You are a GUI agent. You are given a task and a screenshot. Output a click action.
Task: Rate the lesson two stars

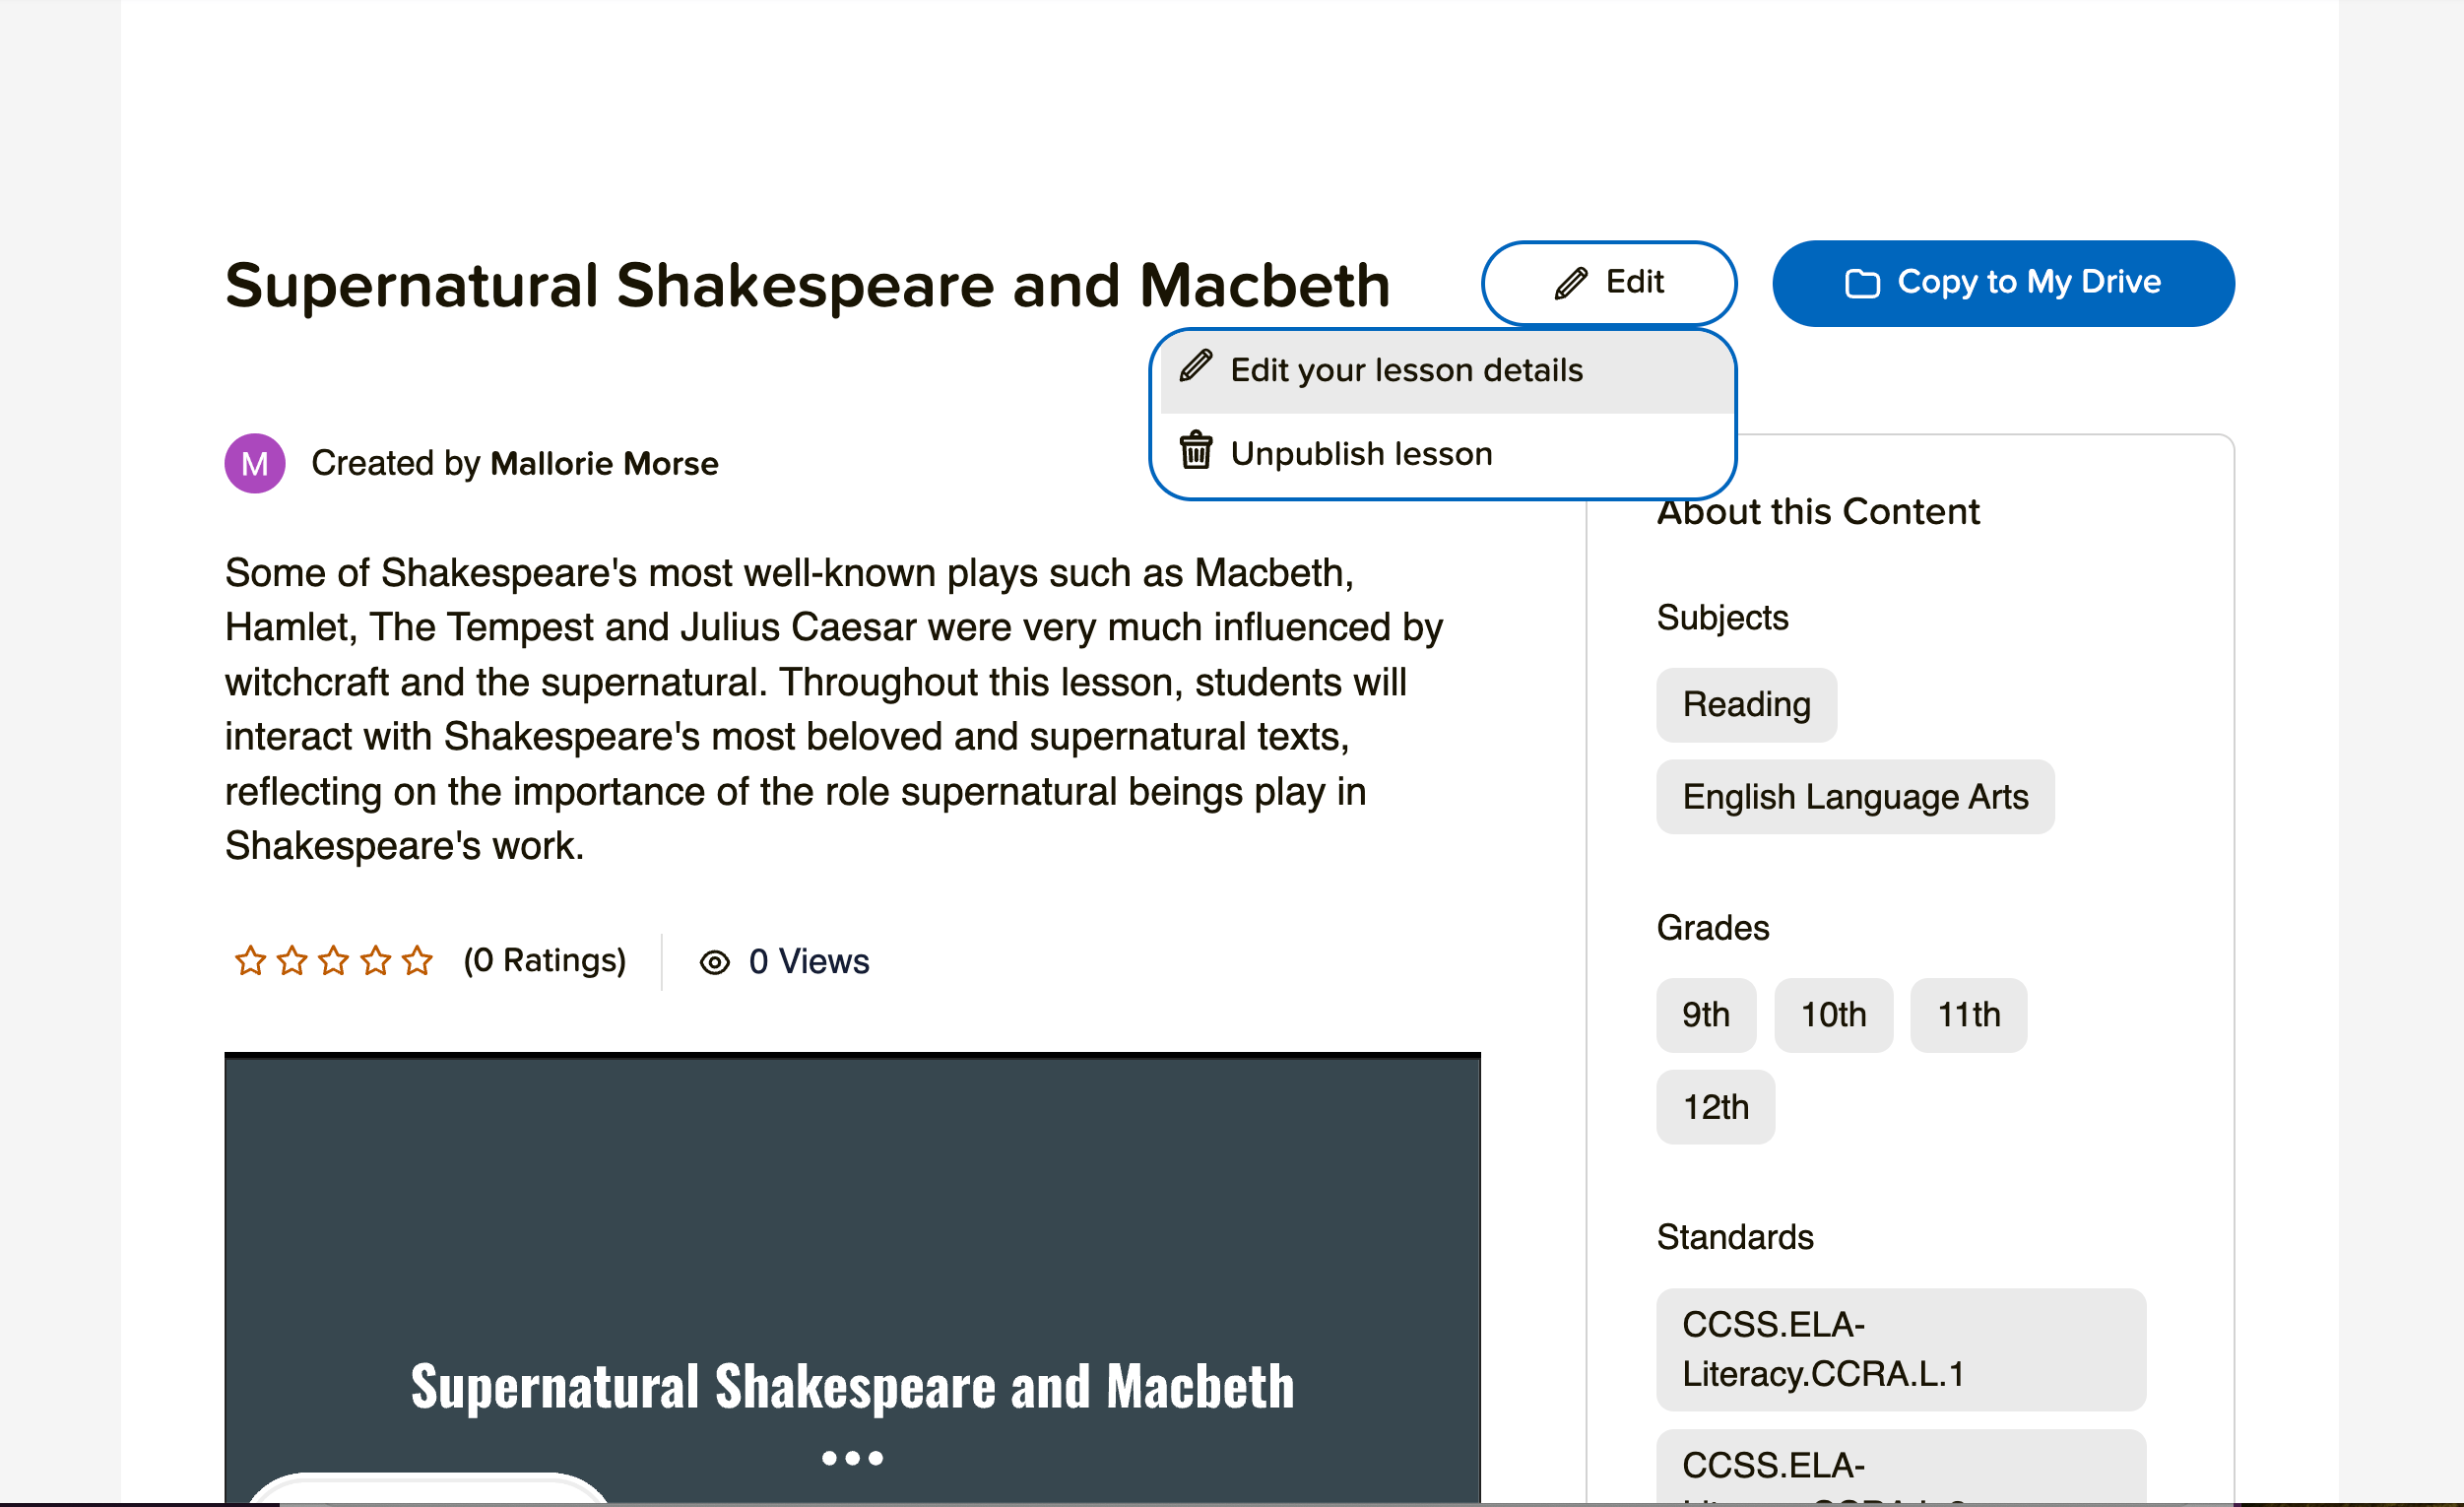point(292,961)
